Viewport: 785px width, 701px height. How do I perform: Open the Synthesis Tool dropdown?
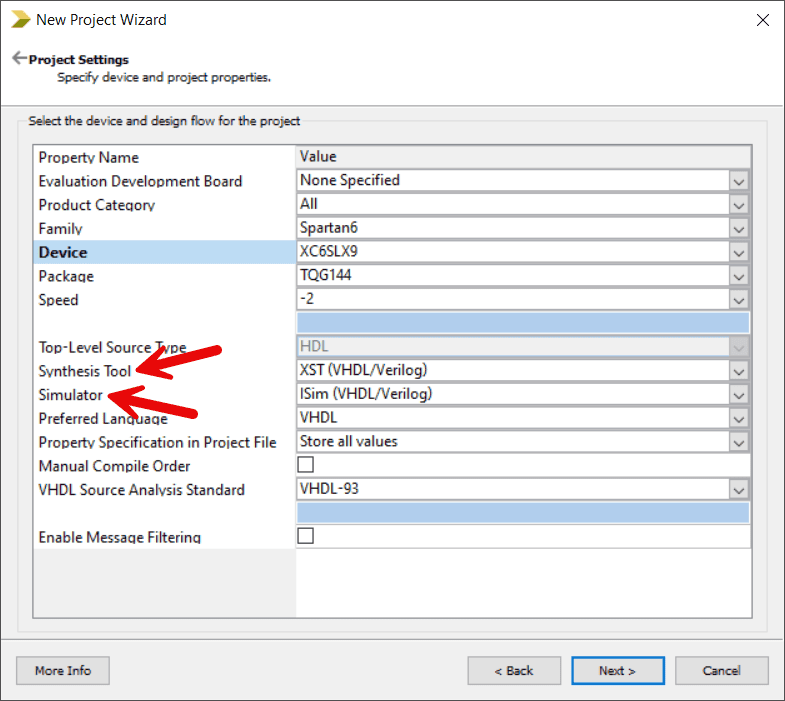[x=739, y=371]
